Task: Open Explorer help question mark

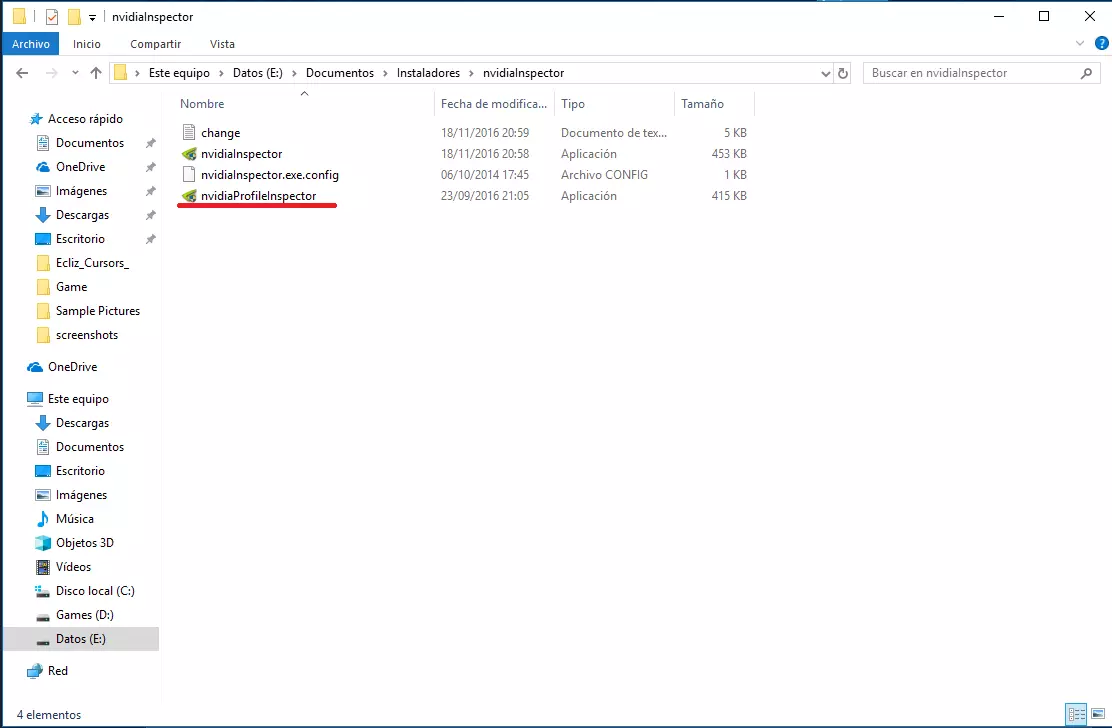Action: tap(1101, 43)
